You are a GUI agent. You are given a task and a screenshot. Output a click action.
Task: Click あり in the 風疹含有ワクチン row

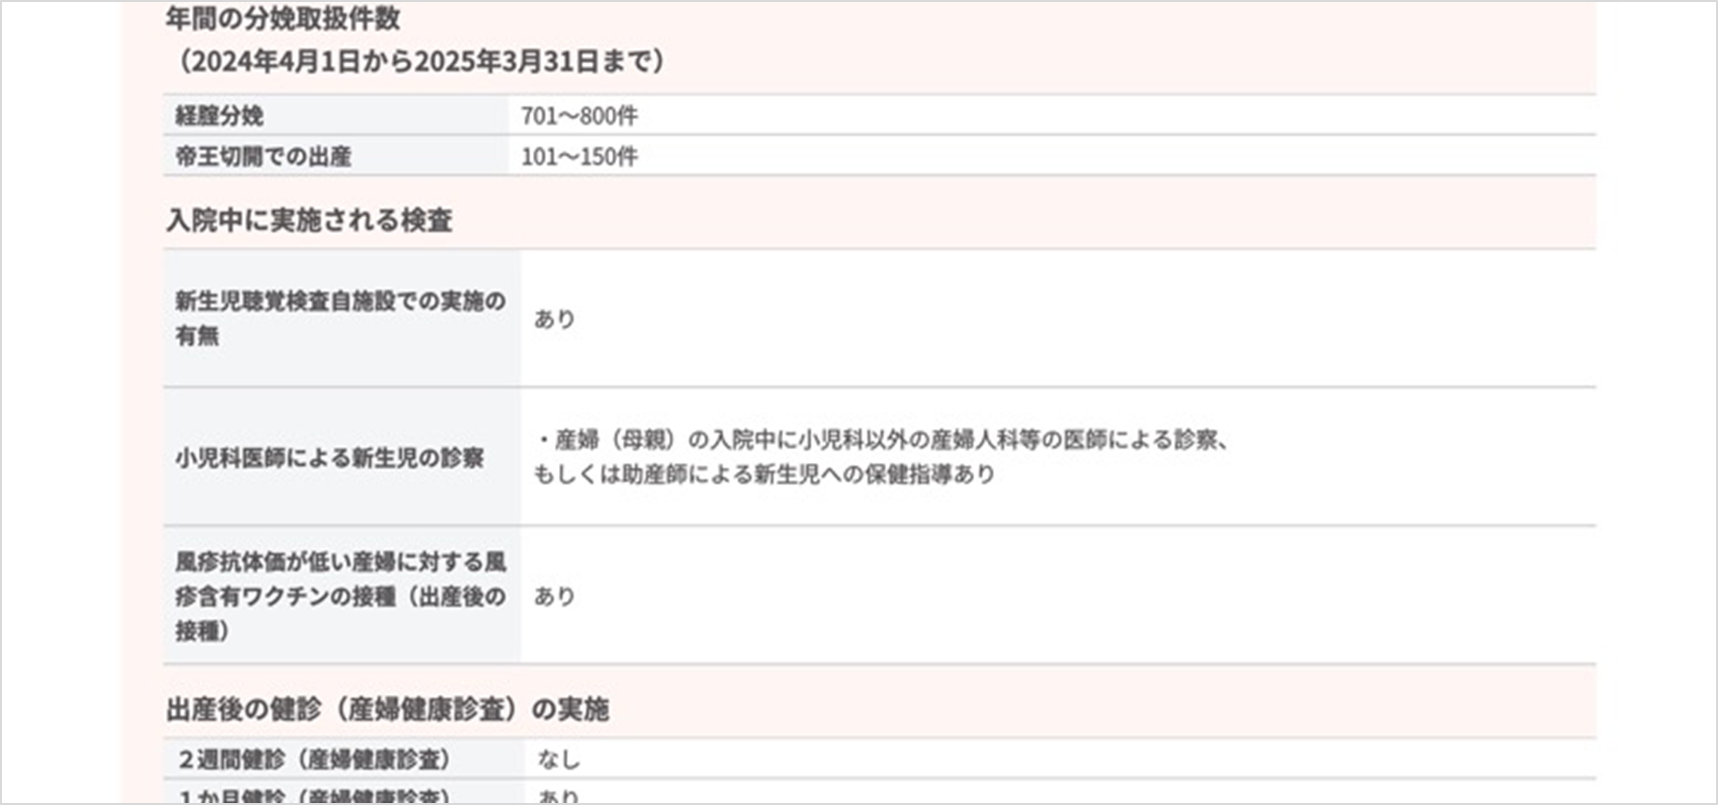tap(555, 596)
